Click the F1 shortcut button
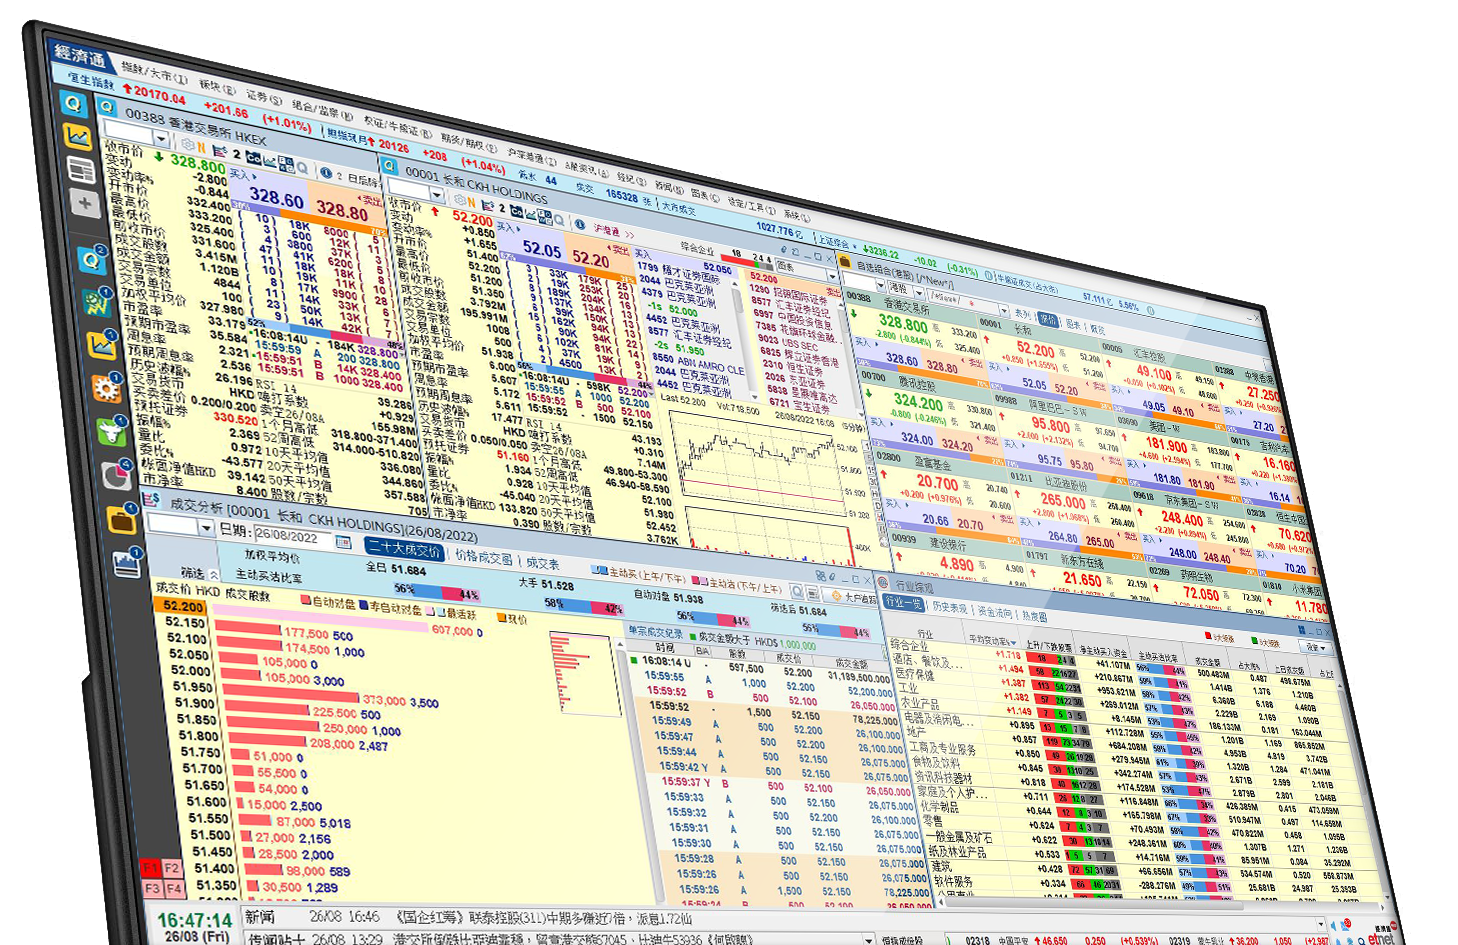The width and height of the screenshot is (1458, 945). (151, 866)
